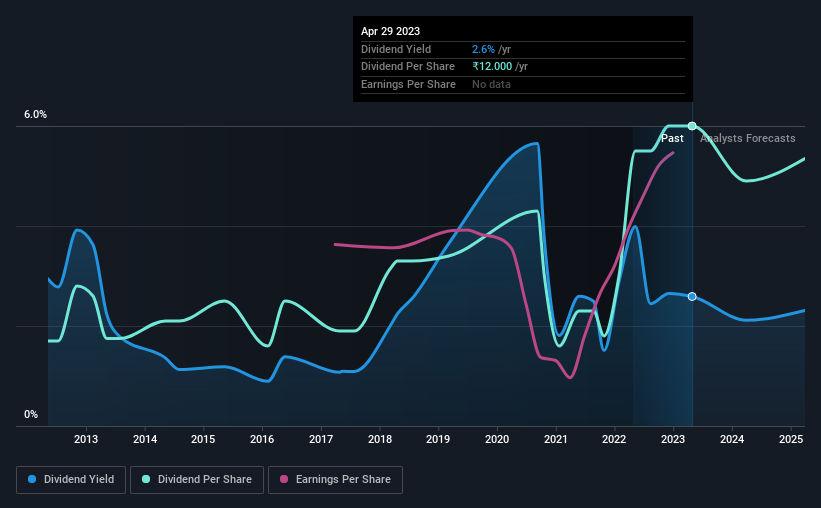821x508 pixels.
Task: Click the 2016 x-axis label
Action: pos(262,439)
